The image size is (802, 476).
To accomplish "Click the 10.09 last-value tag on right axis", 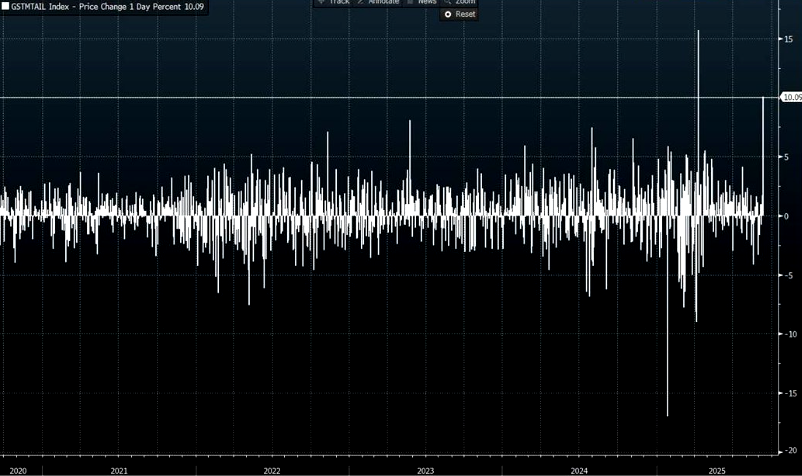I will (791, 97).
